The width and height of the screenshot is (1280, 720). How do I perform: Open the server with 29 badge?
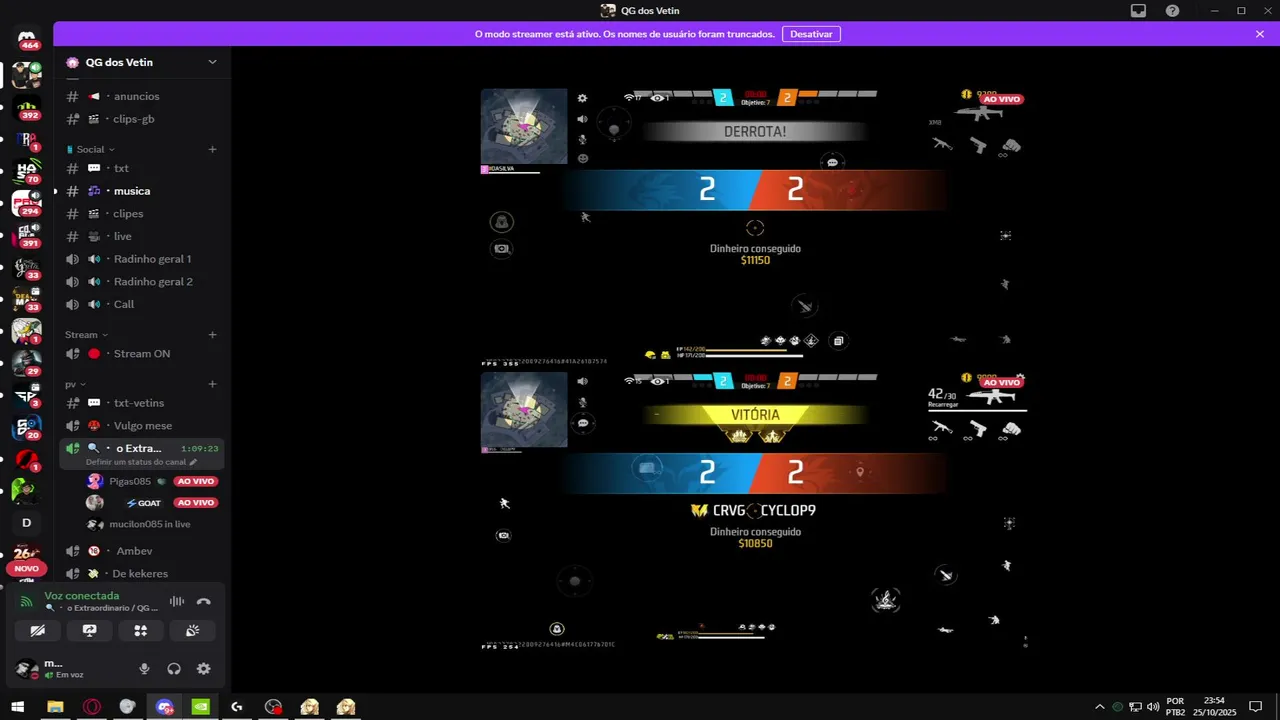[27, 365]
